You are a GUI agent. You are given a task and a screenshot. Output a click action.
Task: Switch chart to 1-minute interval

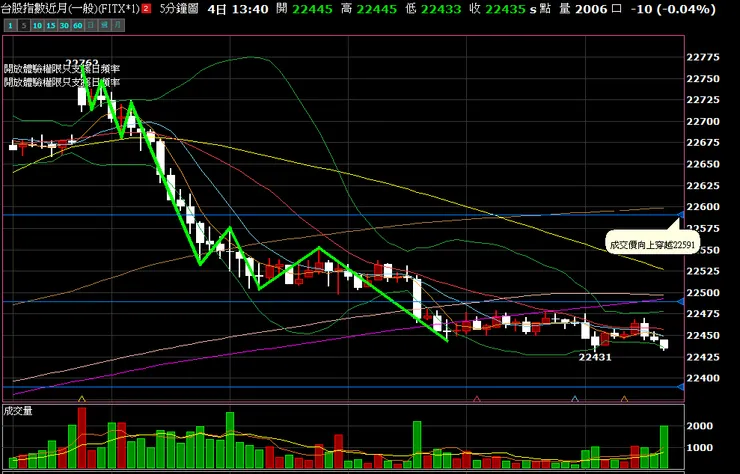point(10,25)
